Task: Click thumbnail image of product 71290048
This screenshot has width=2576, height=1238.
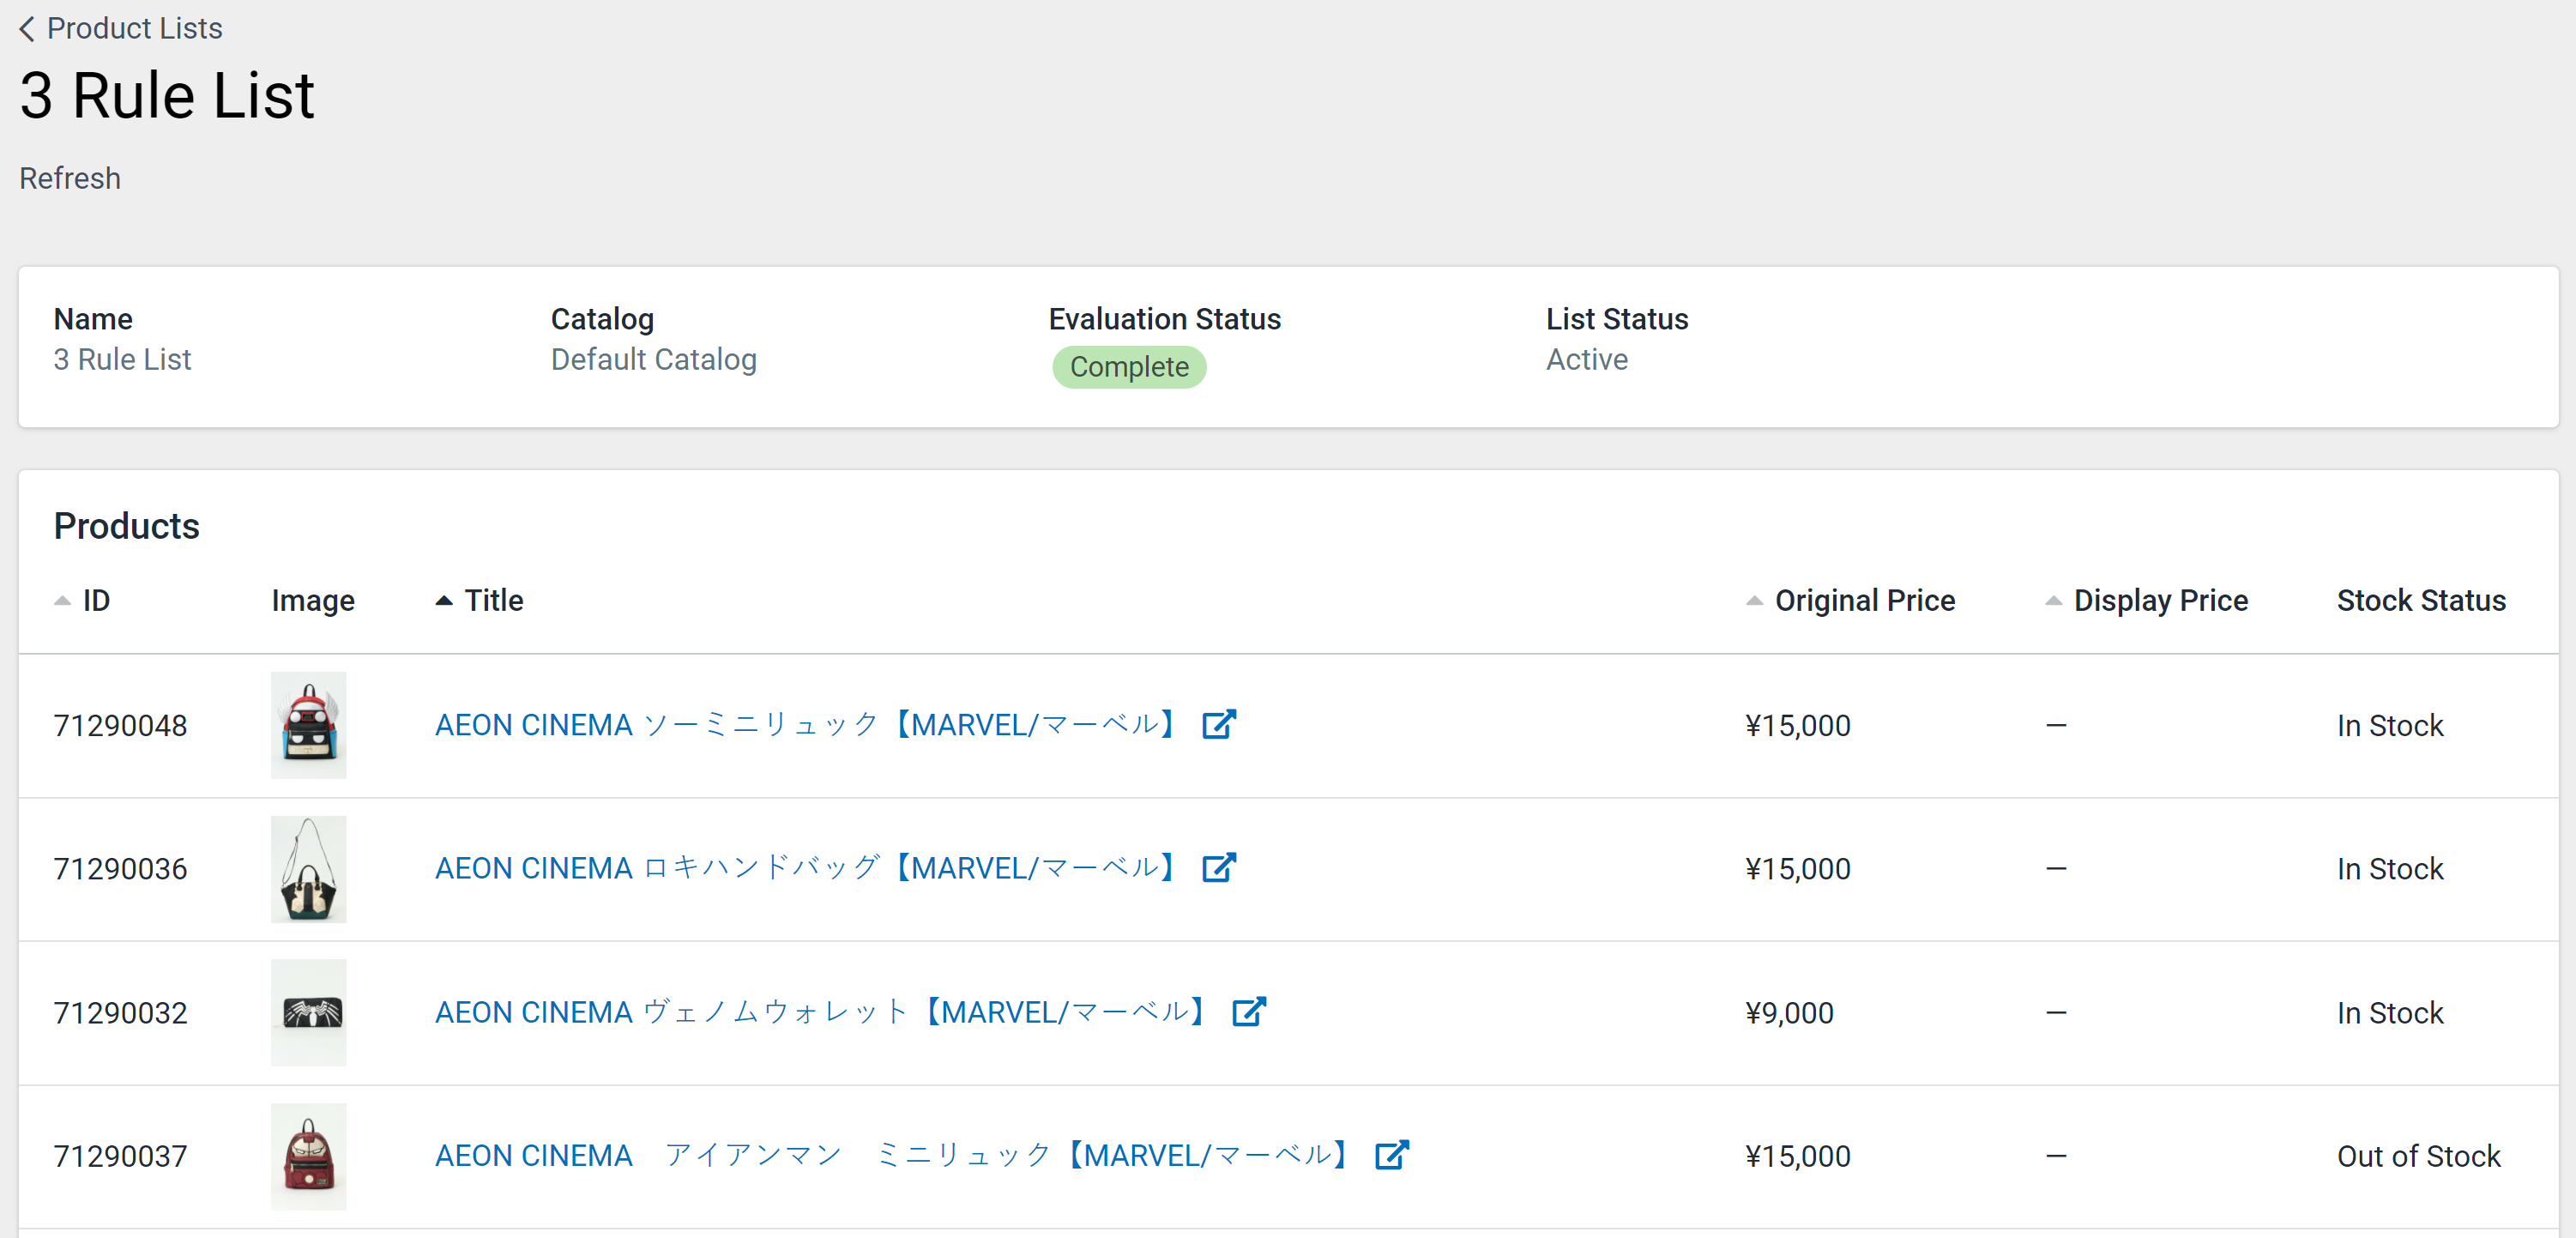Action: (x=309, y=725)
